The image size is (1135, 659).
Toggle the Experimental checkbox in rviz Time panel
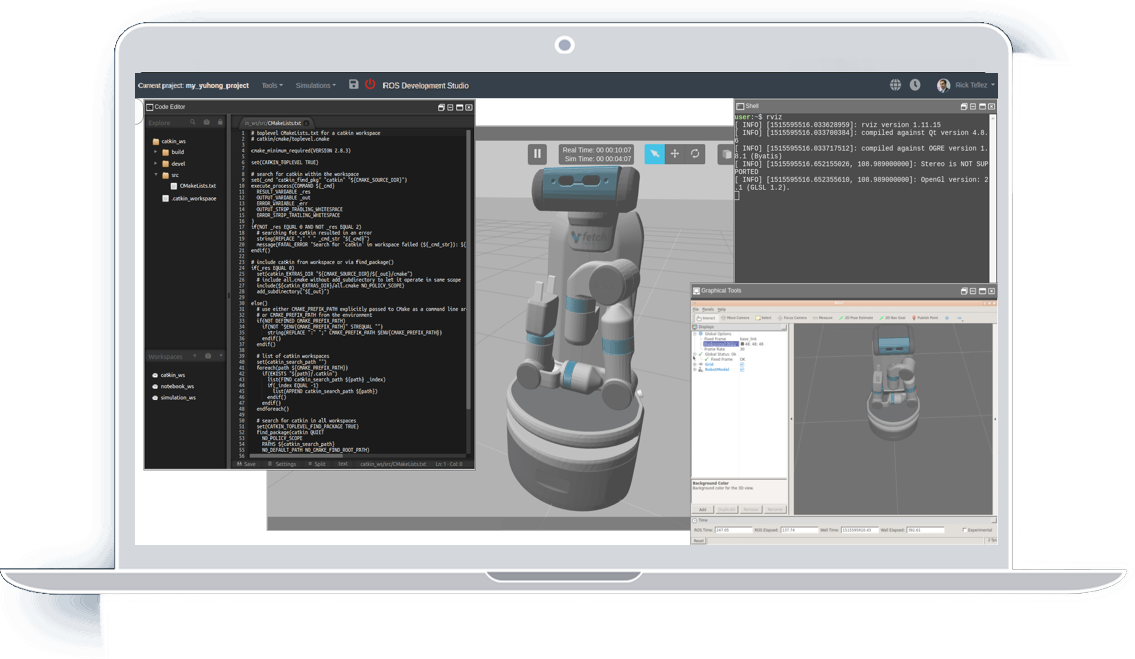(964, 530)
